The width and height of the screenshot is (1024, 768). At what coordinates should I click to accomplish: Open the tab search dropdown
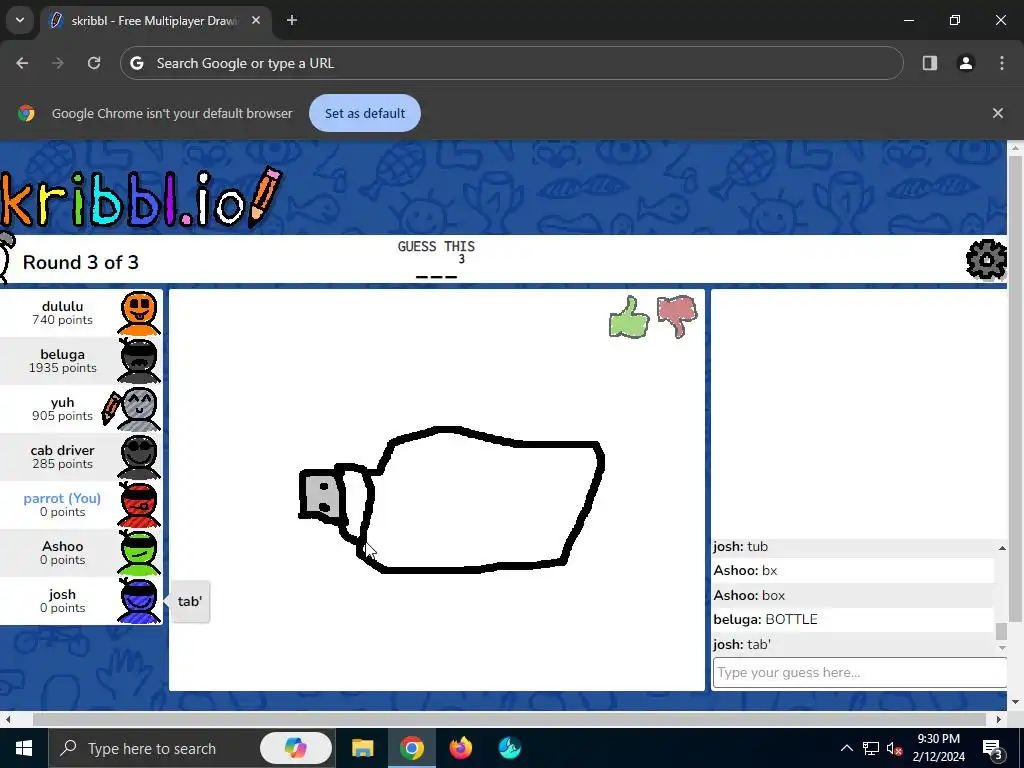tap(20, 20)
